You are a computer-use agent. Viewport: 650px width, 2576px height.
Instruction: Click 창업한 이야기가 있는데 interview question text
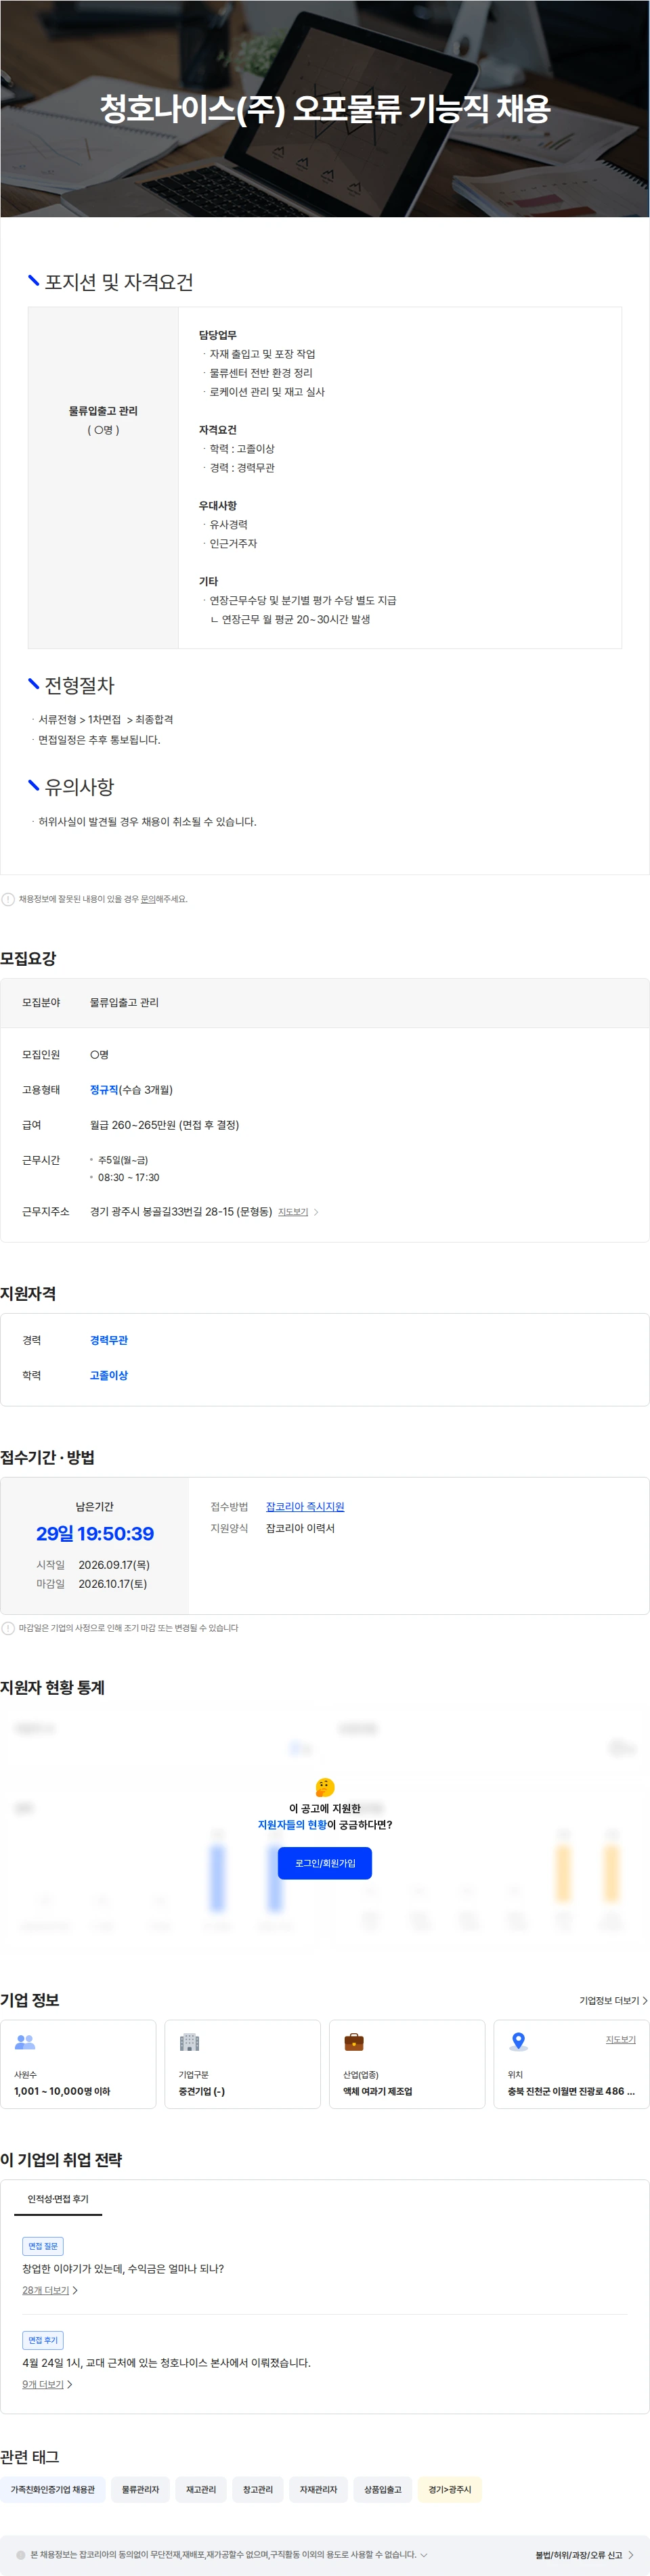pyautogui.click(x=123, y=2269)
